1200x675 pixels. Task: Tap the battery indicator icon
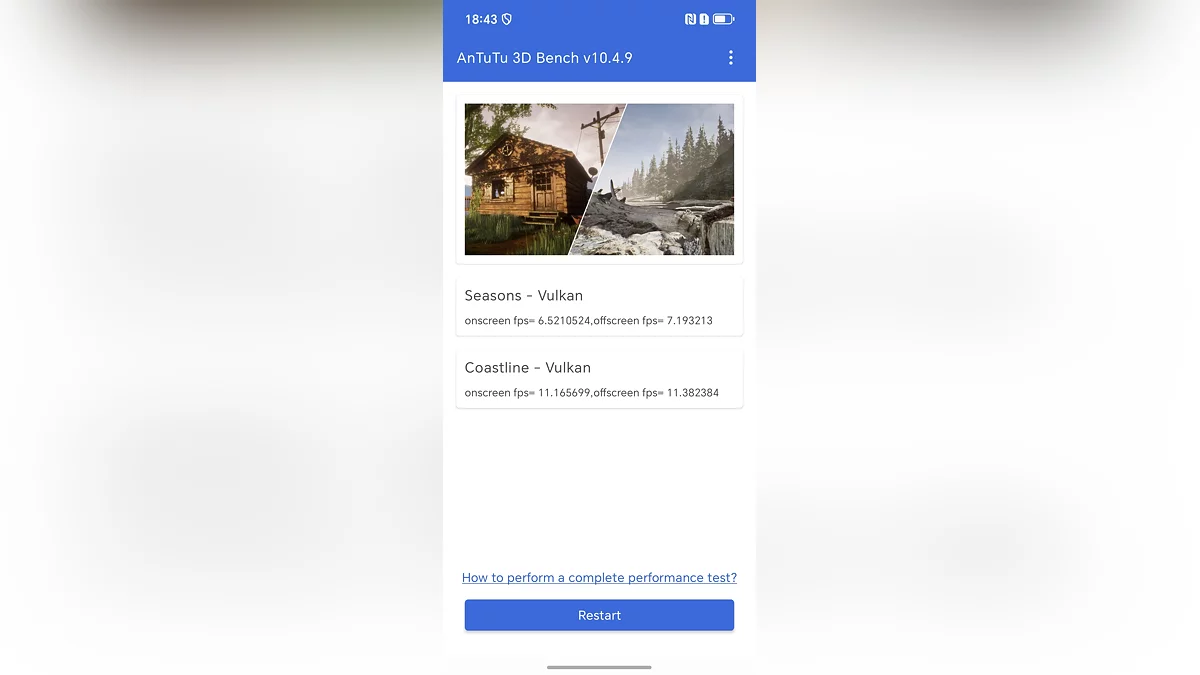pyautogui.click(x=723, y=19)
